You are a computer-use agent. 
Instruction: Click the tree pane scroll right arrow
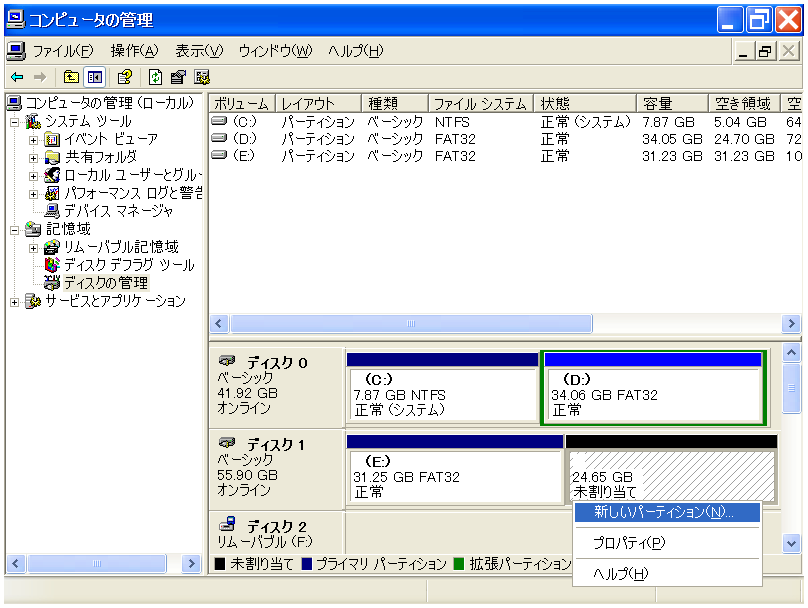click(x=191, y=564)
